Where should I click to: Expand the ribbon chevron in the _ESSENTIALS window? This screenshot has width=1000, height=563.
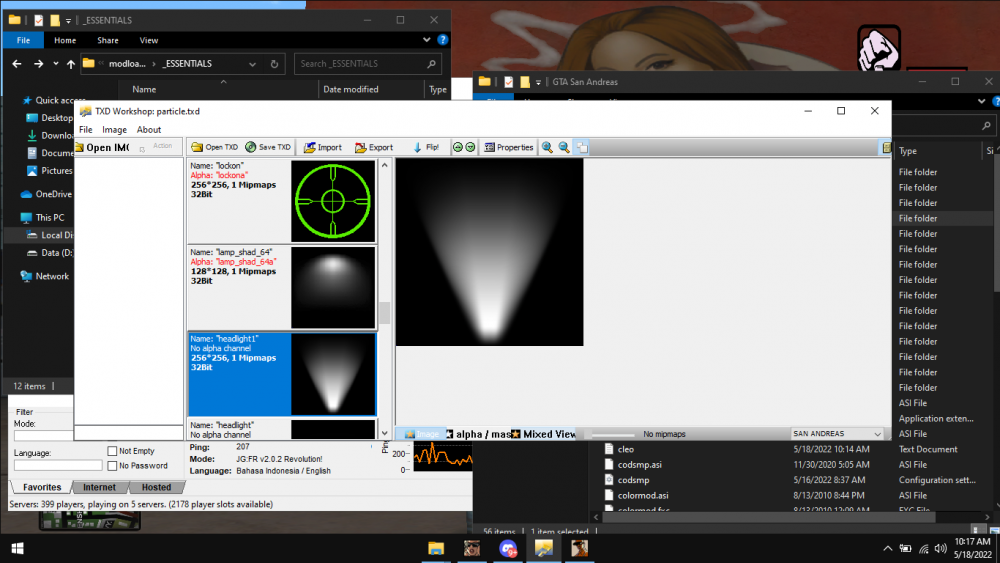click(x=427, y=40)
